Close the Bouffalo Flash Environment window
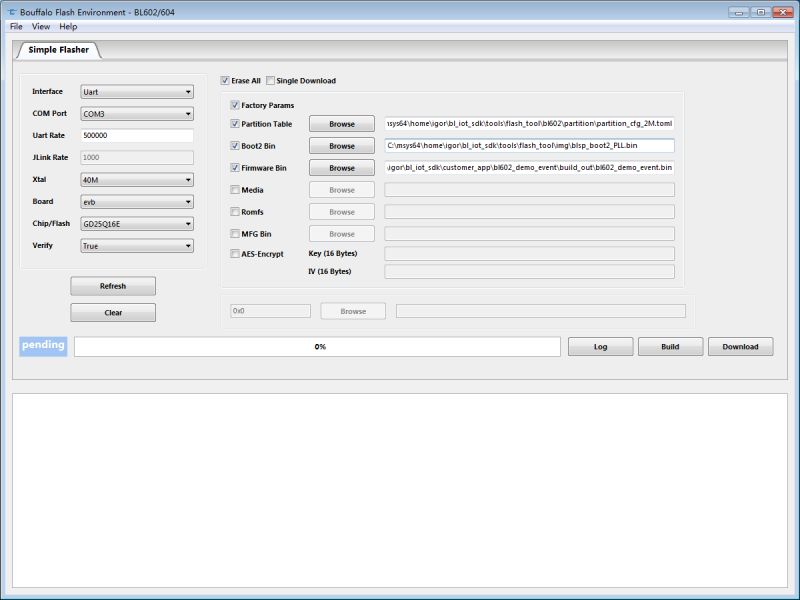Image resolution: width=800 pixels, height=600 pixels. tap(783, 12)
